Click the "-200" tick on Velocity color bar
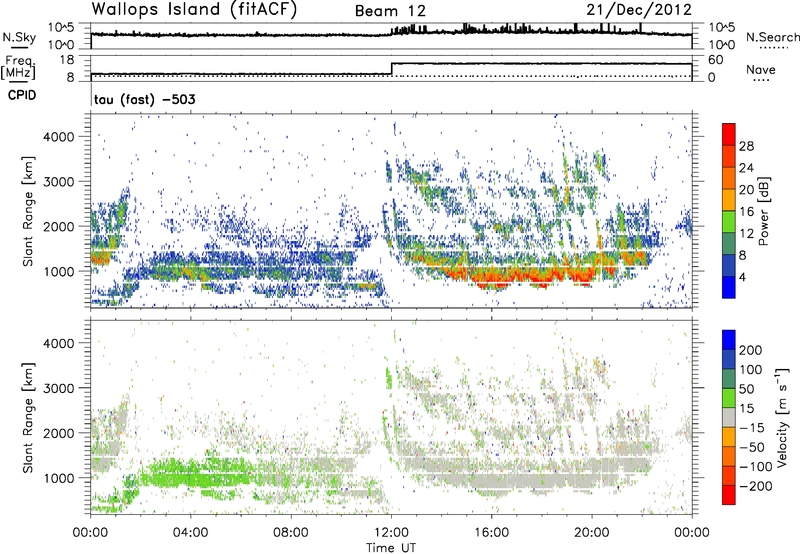The width and height of the screenshot is (800, 554). 755,486
